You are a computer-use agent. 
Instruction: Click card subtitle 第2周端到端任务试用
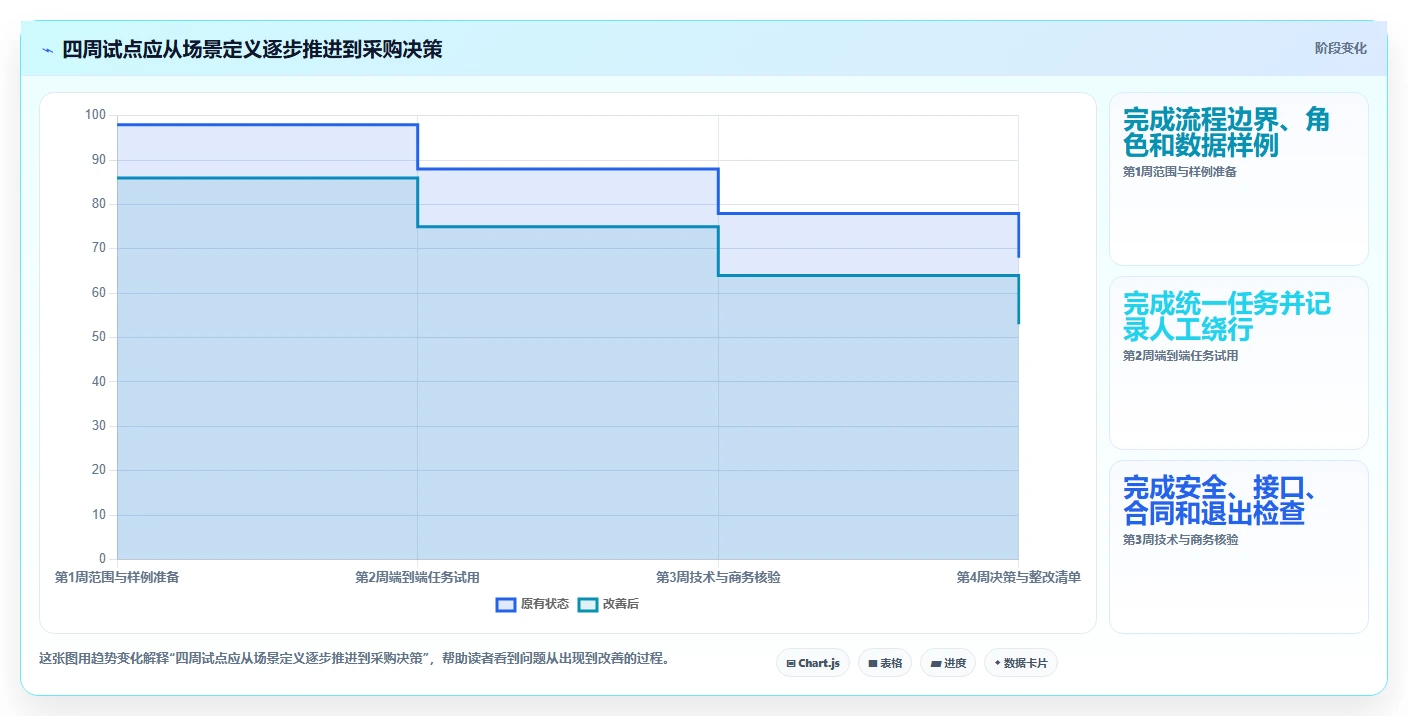(1180, 356)
